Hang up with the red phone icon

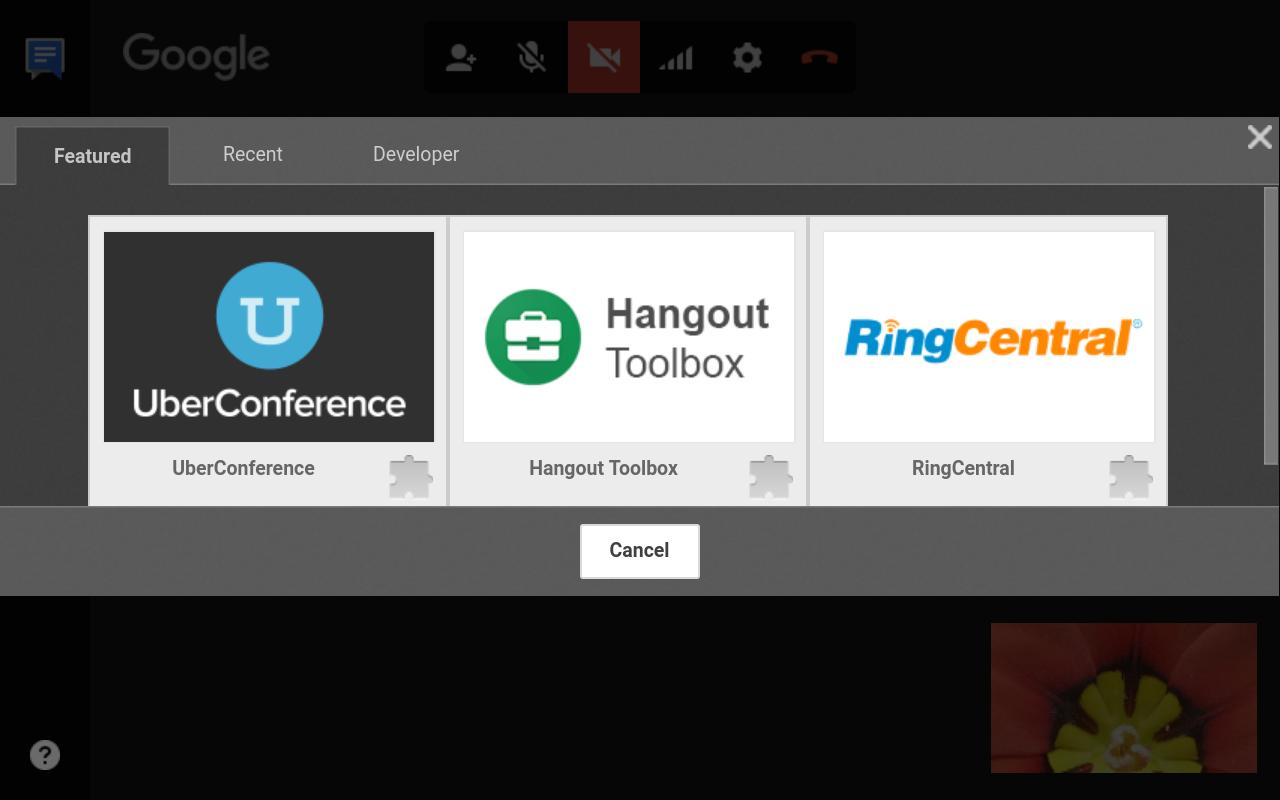pyautogui.click(x=819, y=58)
